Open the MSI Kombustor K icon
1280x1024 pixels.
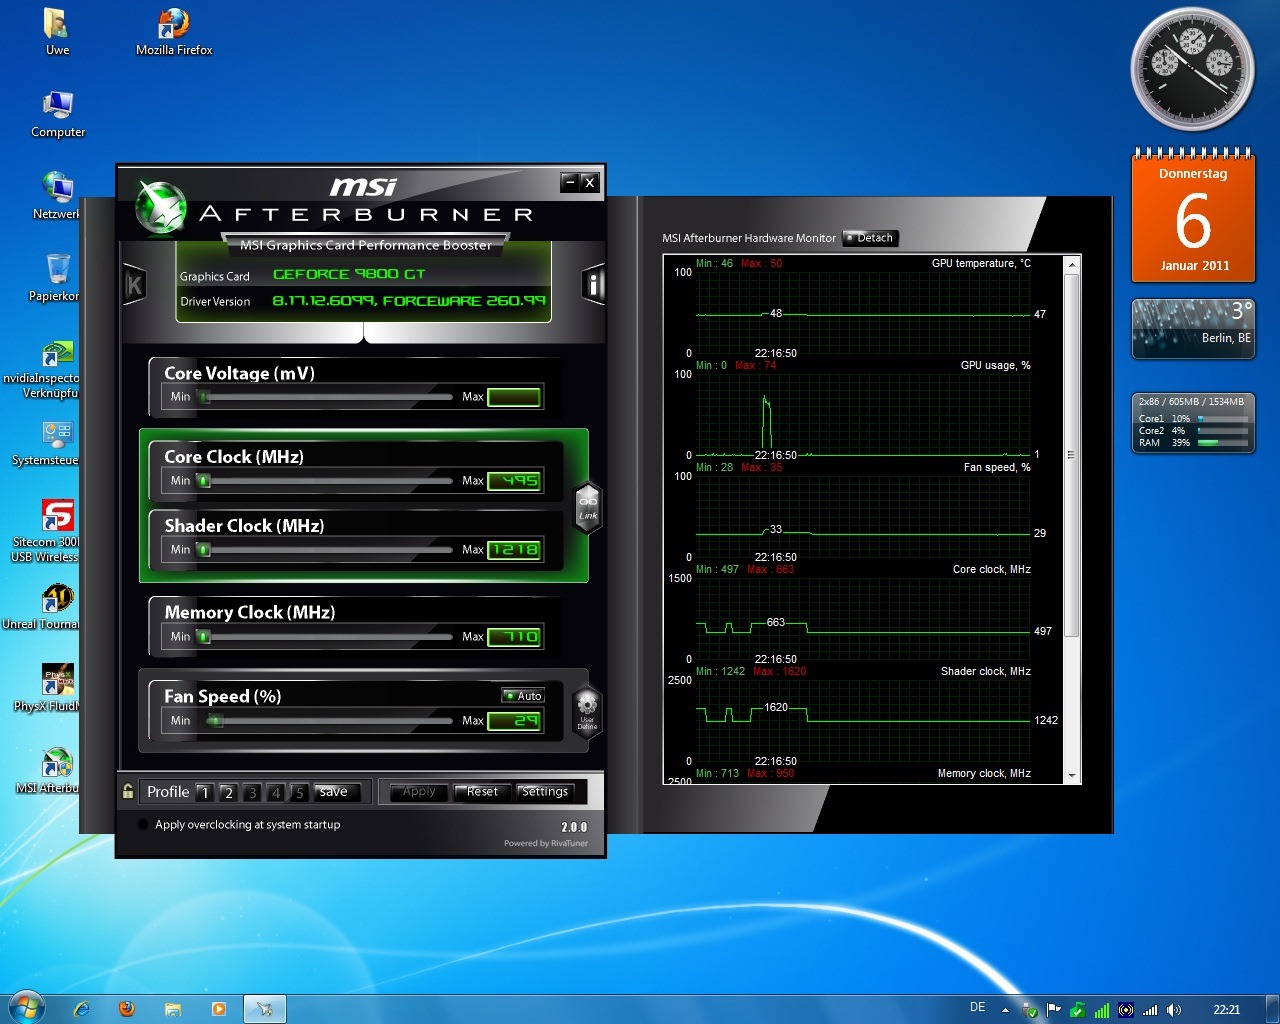(x=134, y=285)
